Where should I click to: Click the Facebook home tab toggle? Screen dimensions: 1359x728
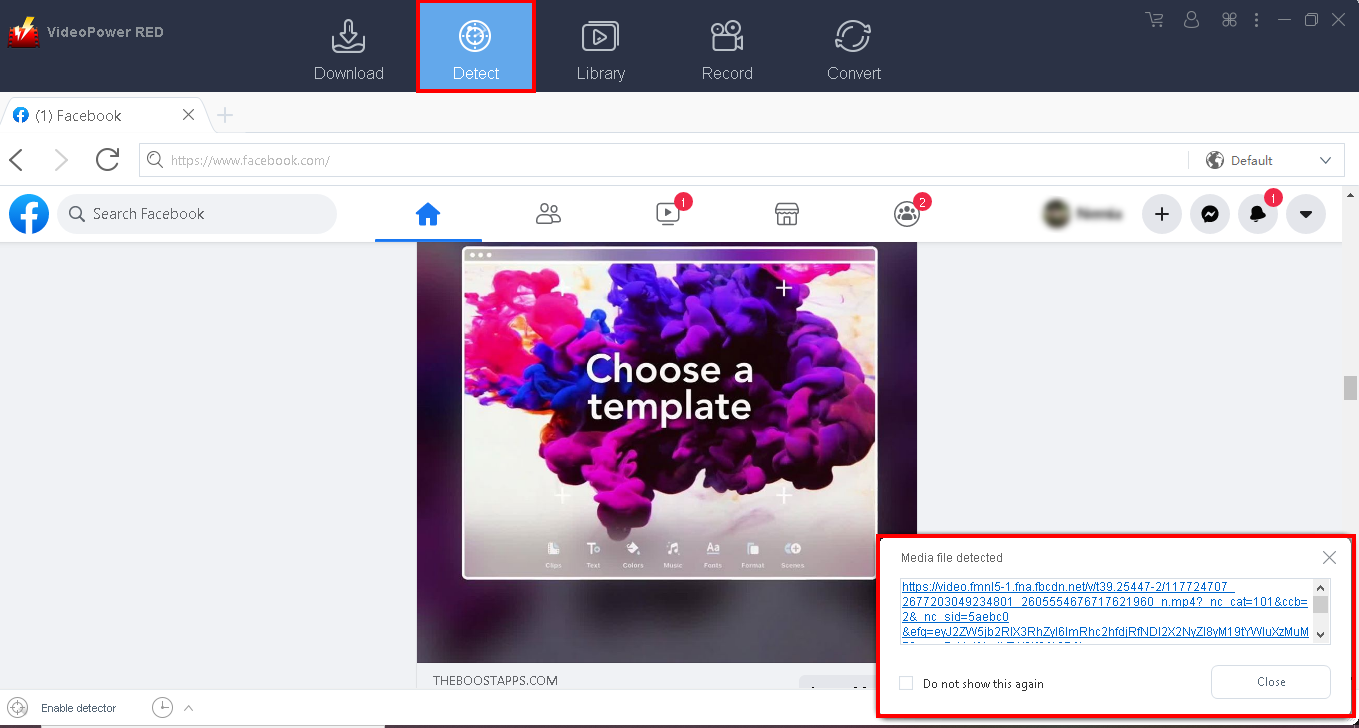(428, 213)
